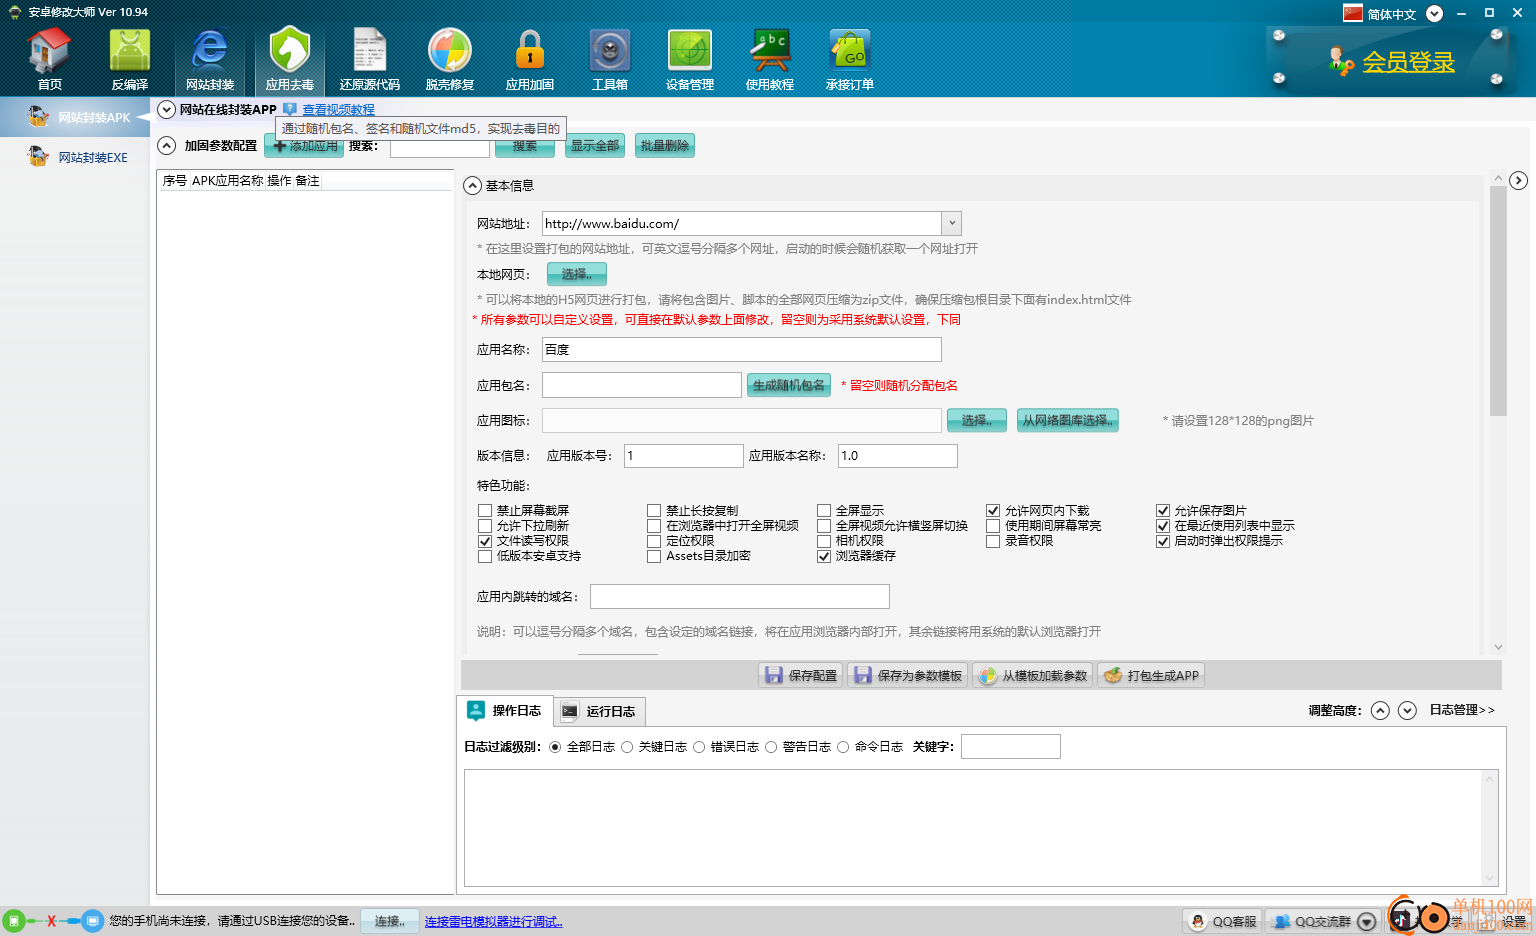This screenshot has width=1536, height=936.
Task: Click the 从网络图库选择 button
Action: point(1068,420)
